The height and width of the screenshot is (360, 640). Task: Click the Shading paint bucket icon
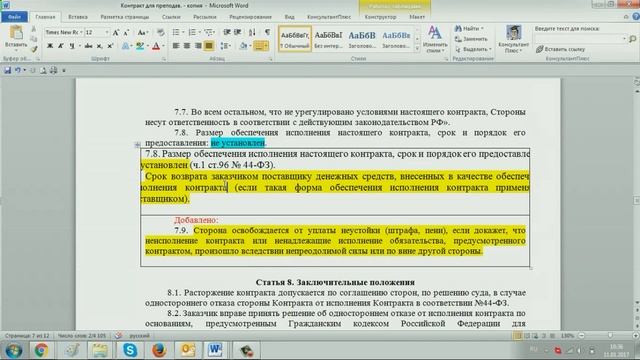coord(243,46)
